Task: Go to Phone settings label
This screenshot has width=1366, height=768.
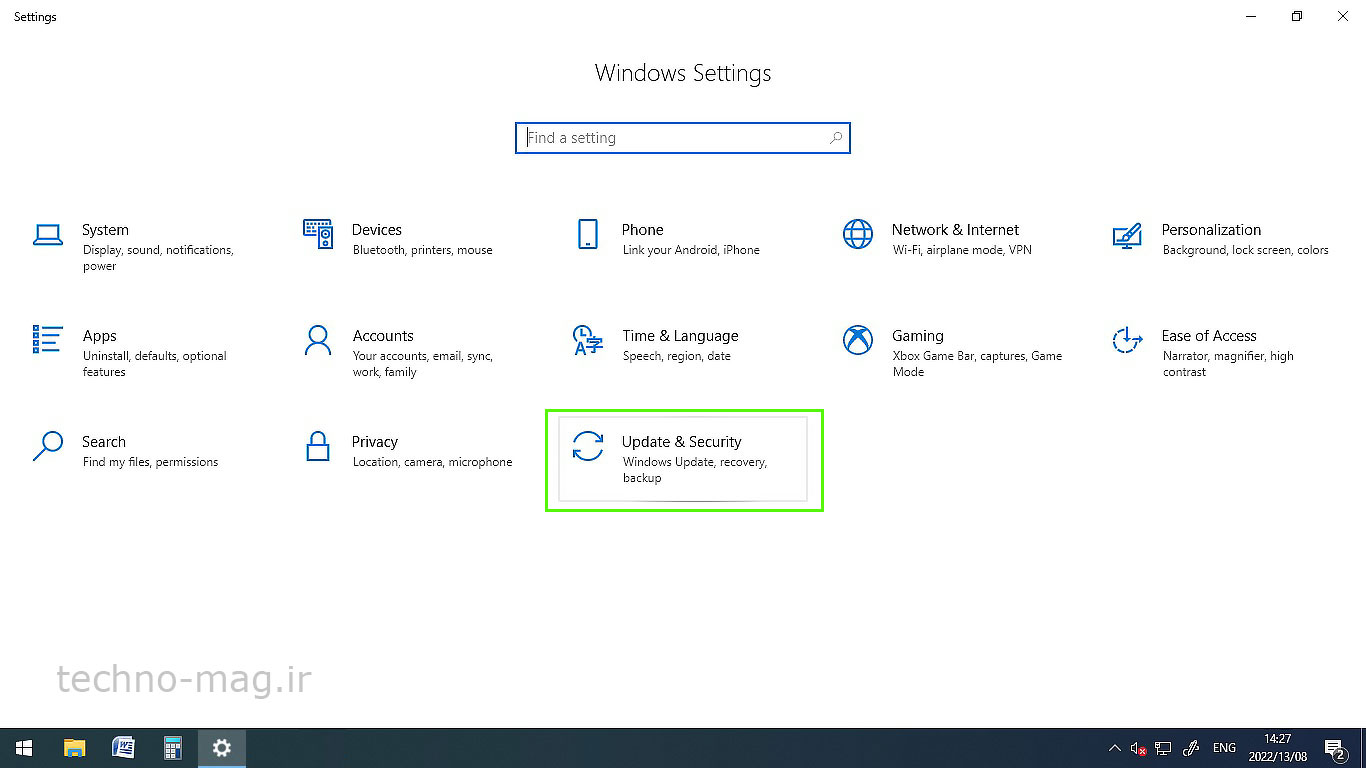Action: (x=643, y=230)
